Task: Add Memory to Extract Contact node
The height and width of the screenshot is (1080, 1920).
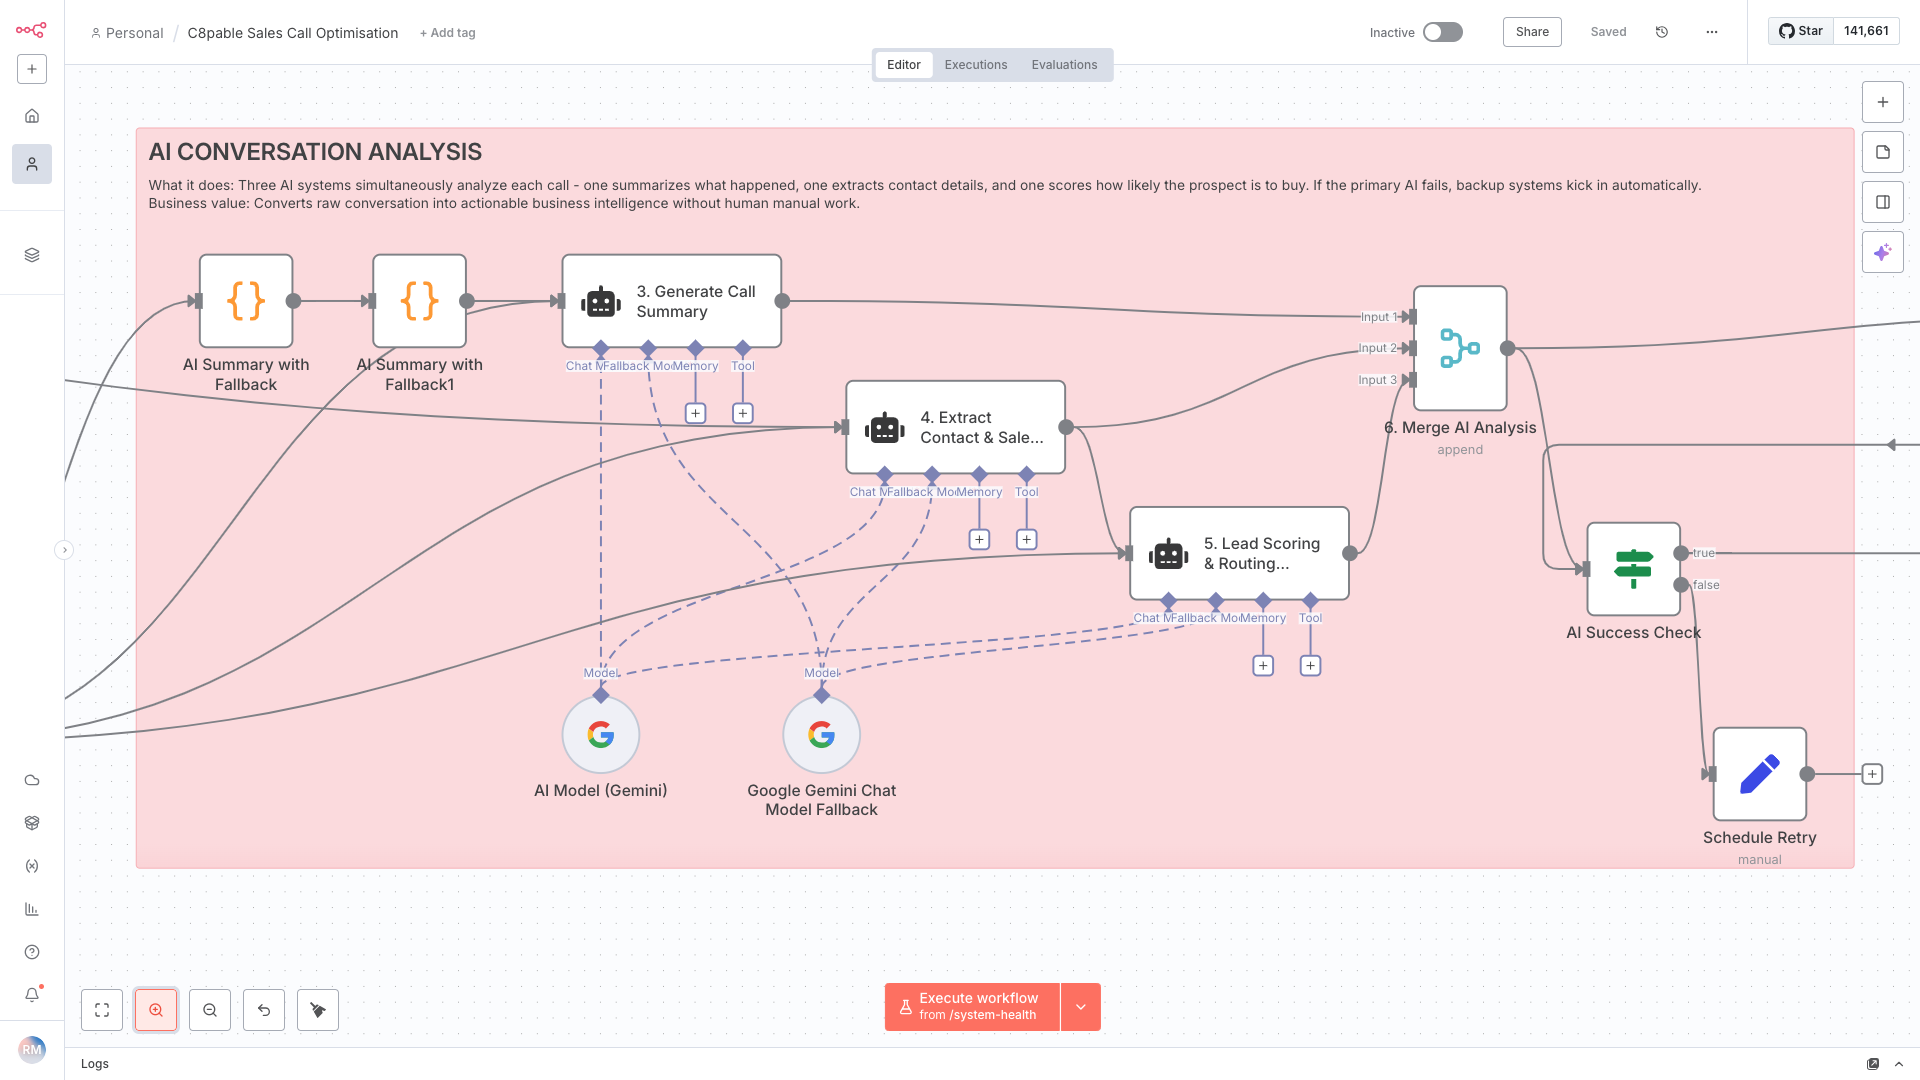Action: (979, 539)
